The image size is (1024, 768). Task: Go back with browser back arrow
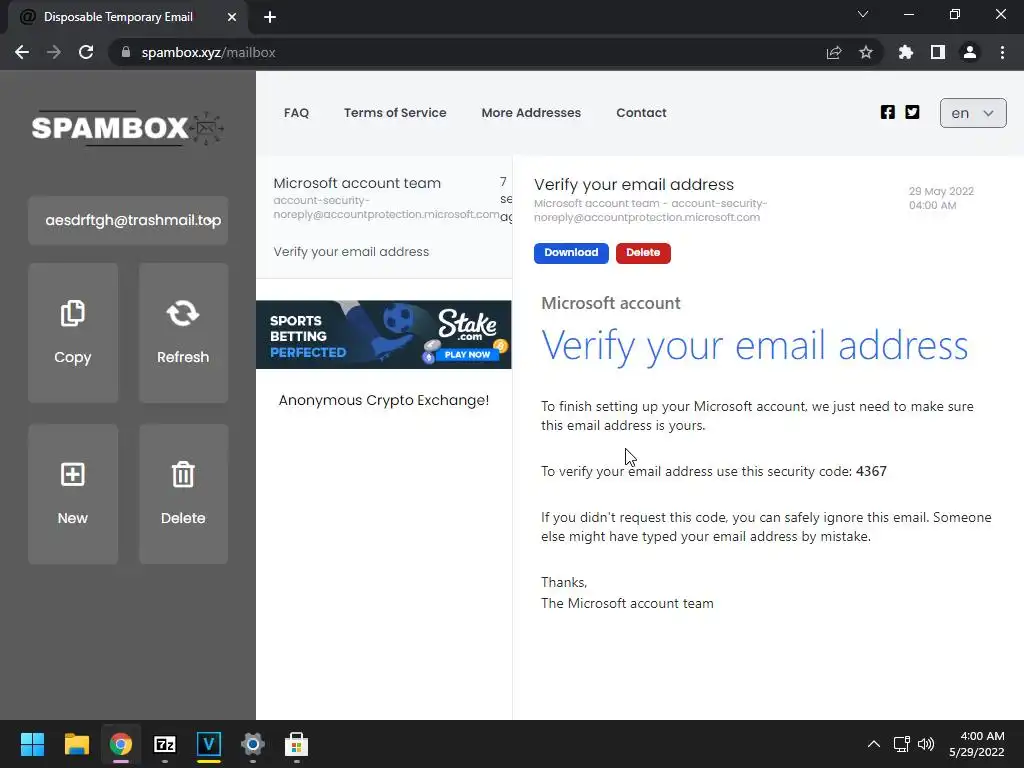(22, 52)
